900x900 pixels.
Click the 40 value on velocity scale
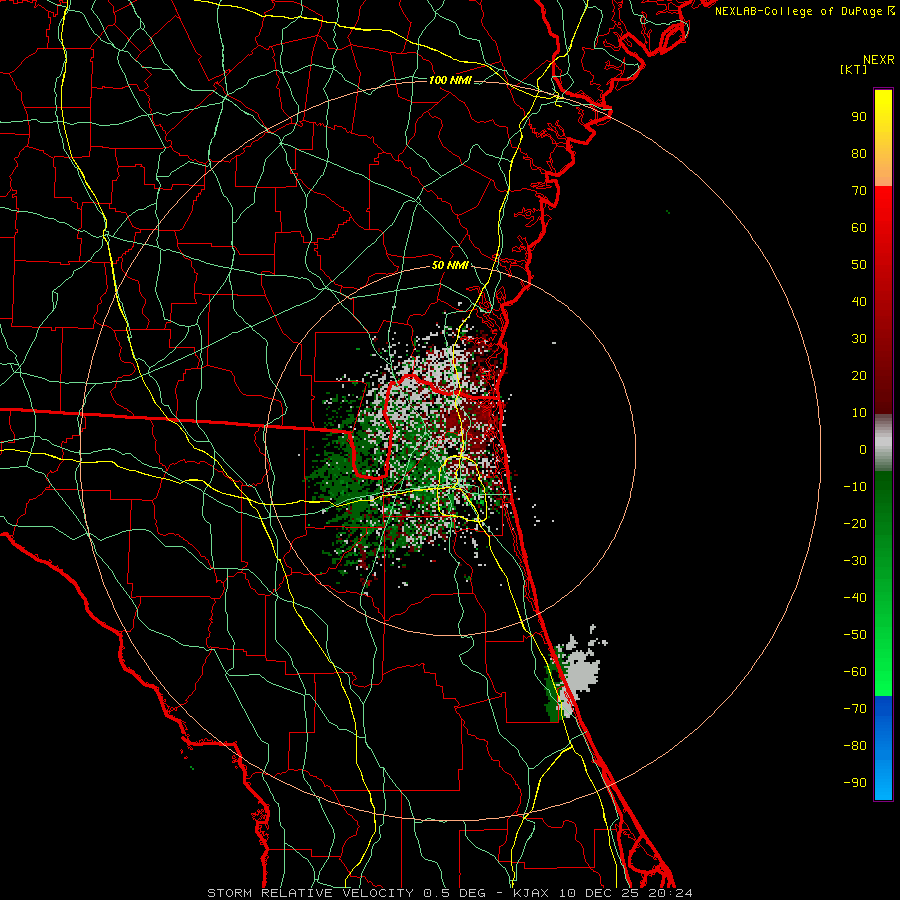[859, 302]
